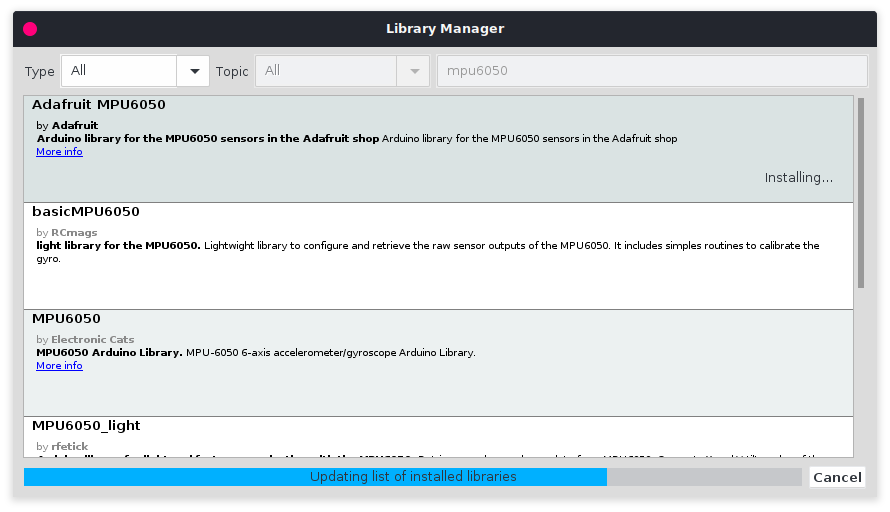Viewport: 890px width, 512px height.
Task: Click the basicMPU6050 description text
Action: tap(428, 252)
